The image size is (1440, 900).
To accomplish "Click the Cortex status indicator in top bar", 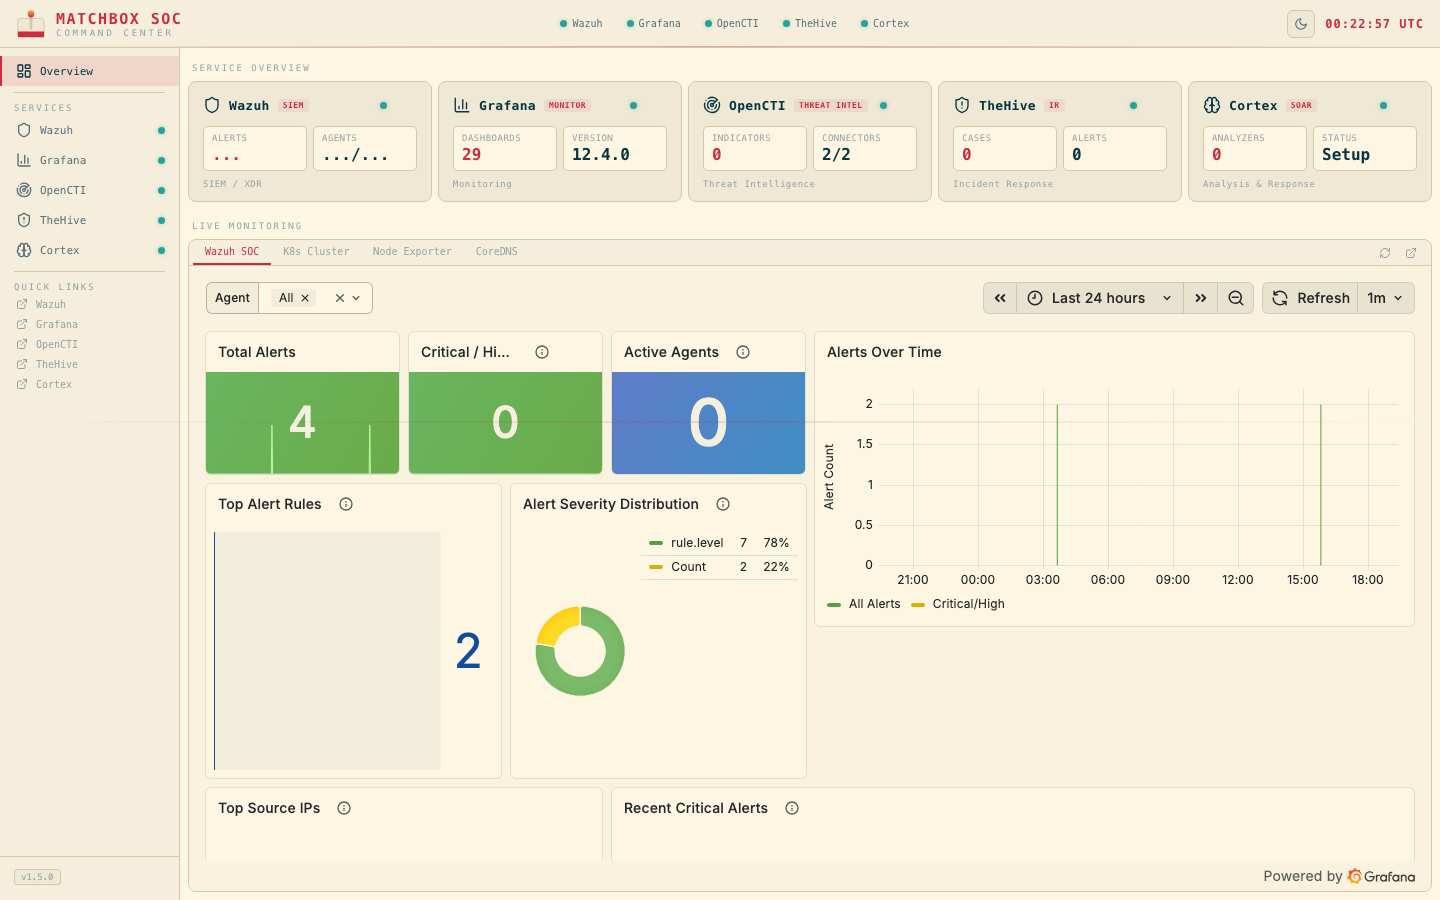I will 885,23.
